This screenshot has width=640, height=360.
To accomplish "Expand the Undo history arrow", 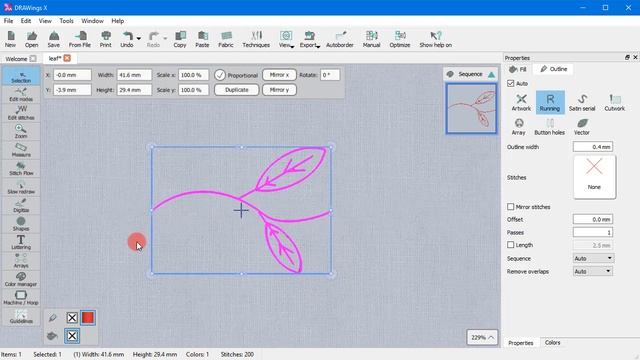I will pyautogui.click(x=139, y=38).
